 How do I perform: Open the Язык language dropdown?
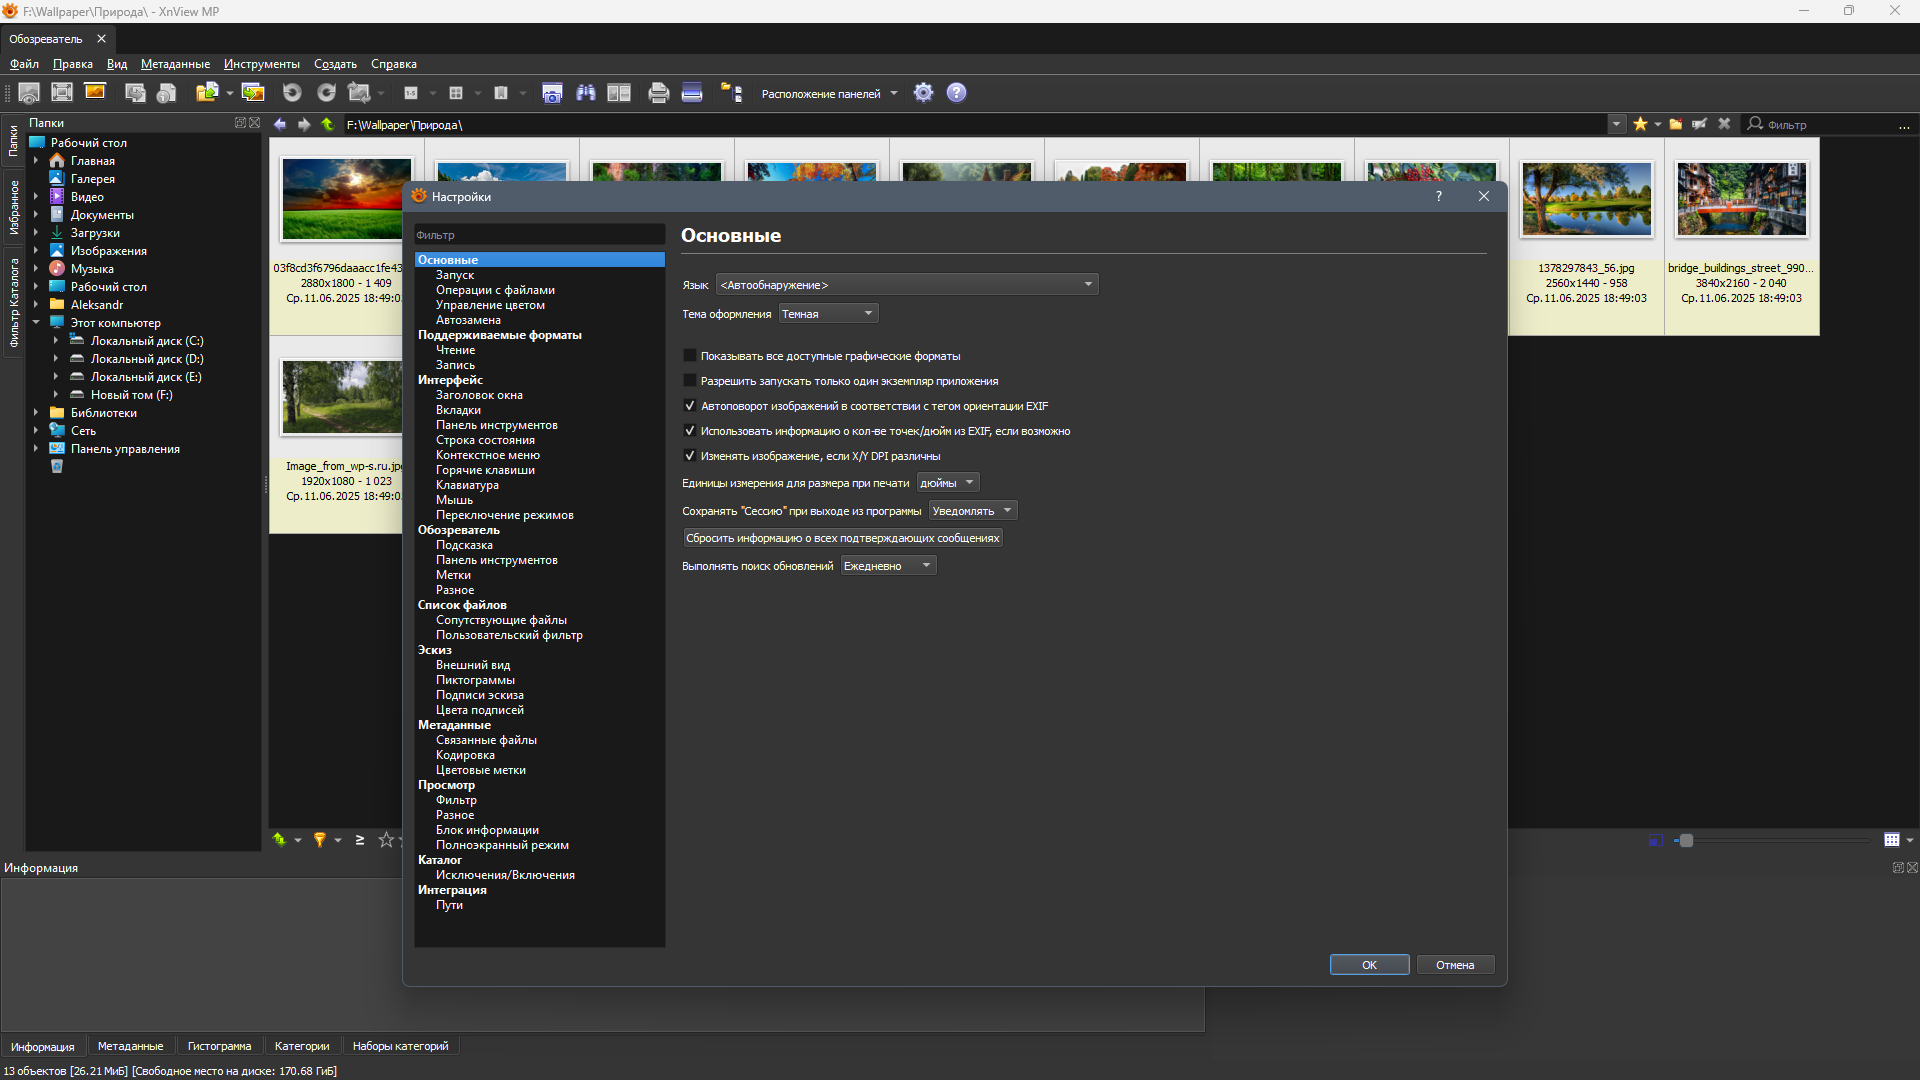(907, 285)
